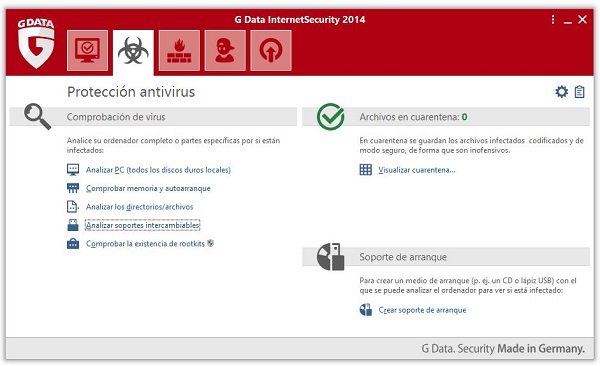Click the magnifying glass virus check icon
The height and width of the screenshot is (366, 600).
37,116
